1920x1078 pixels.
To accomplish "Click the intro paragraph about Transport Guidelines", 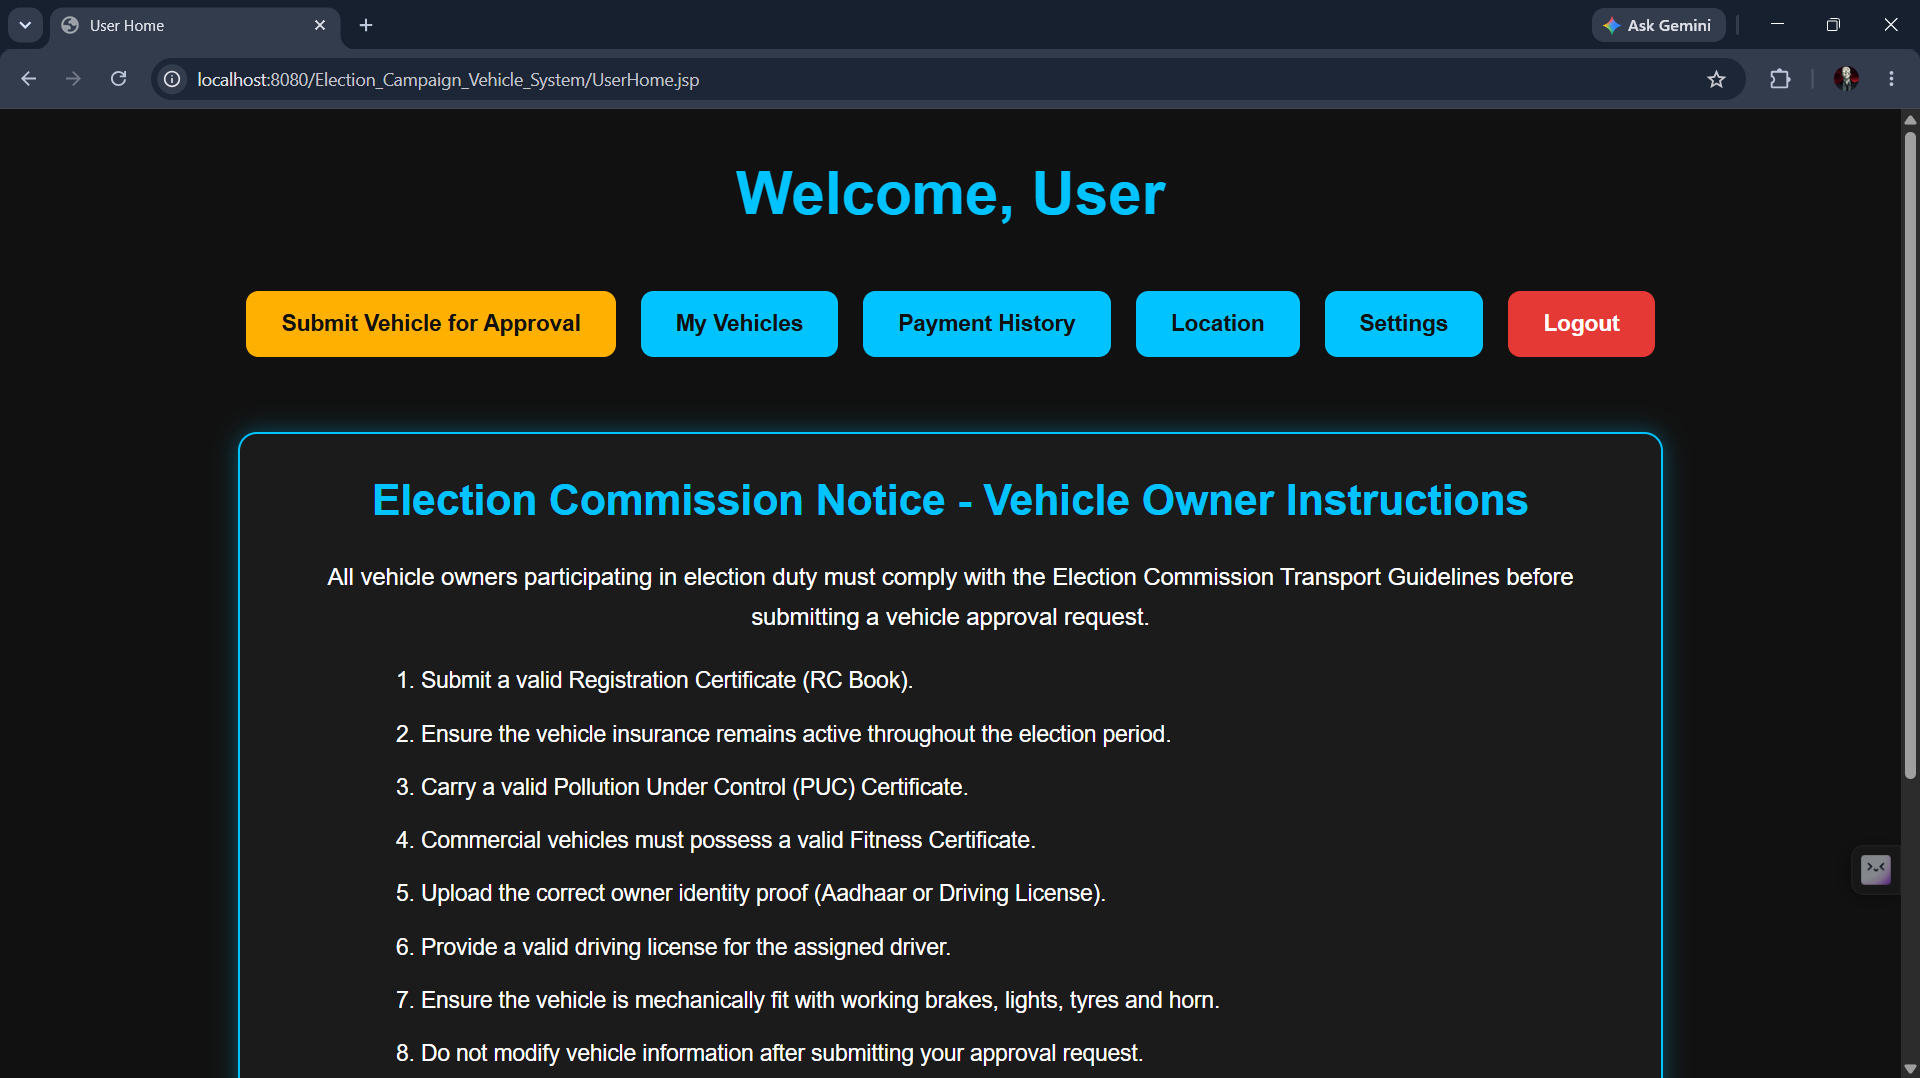I will 950,597.
